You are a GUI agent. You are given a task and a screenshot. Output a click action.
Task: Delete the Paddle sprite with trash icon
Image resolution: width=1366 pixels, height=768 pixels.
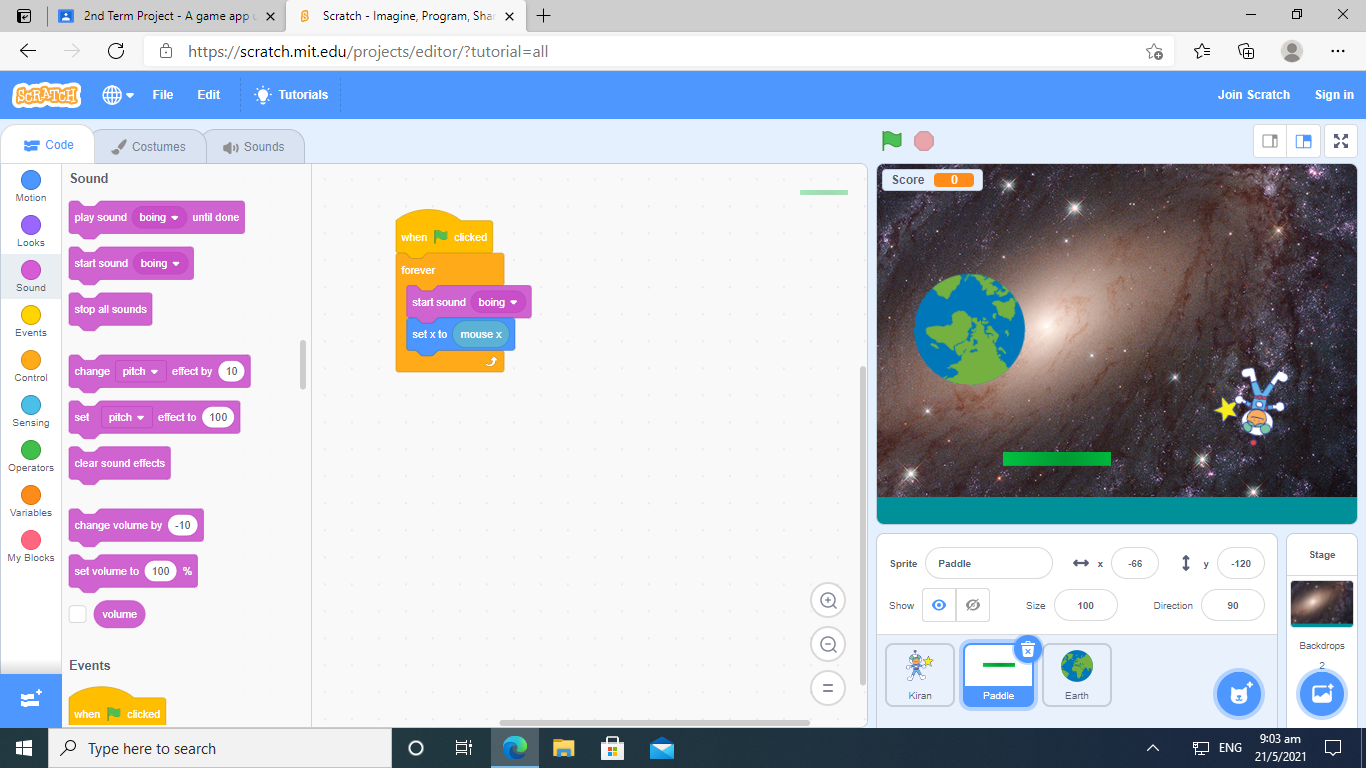(x=1027, y=650)
